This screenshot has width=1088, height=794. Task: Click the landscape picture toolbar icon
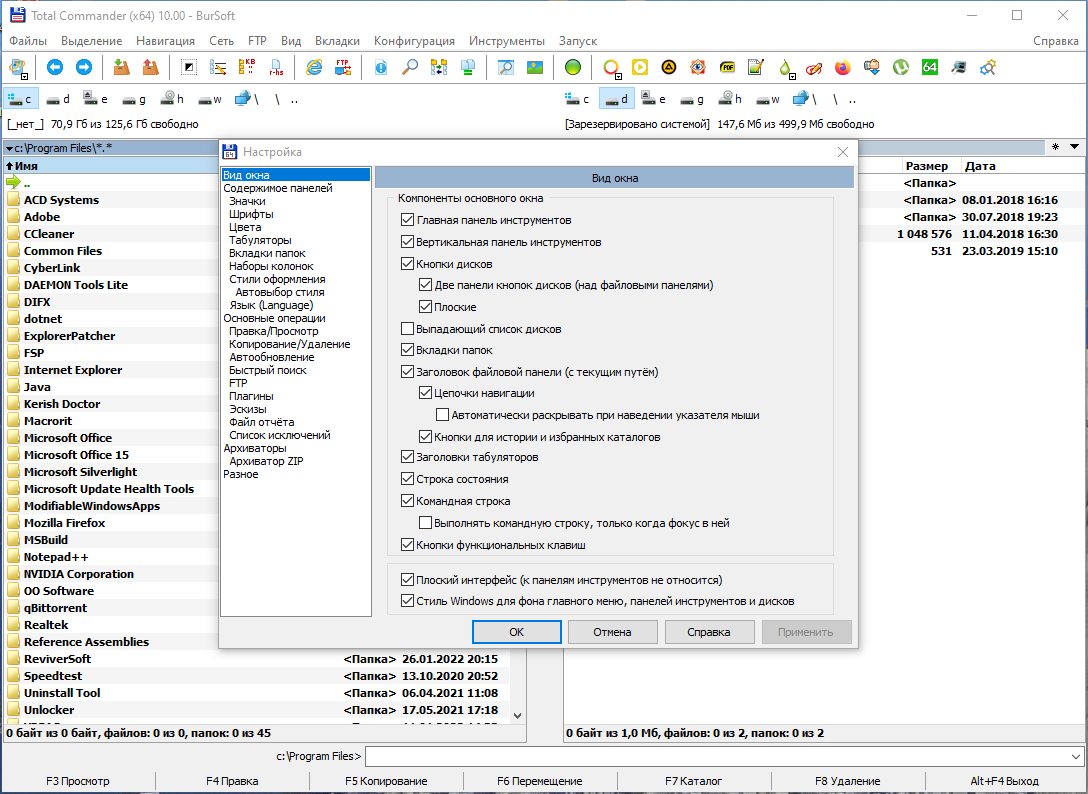click(x=534, y=67)
